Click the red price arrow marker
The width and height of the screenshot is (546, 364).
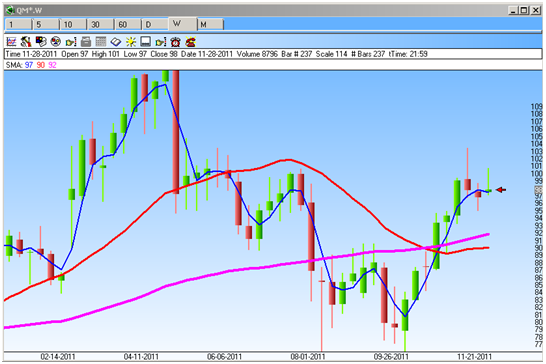click(501, 190)
